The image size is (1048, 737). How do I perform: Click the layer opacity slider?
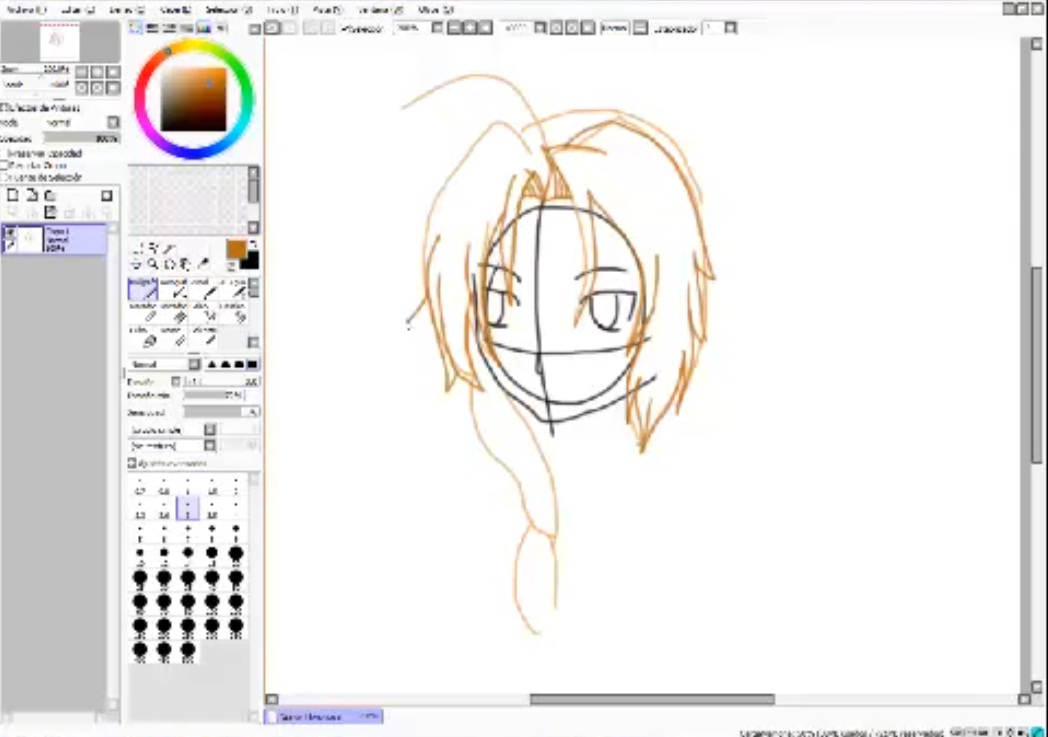point(81,139)
